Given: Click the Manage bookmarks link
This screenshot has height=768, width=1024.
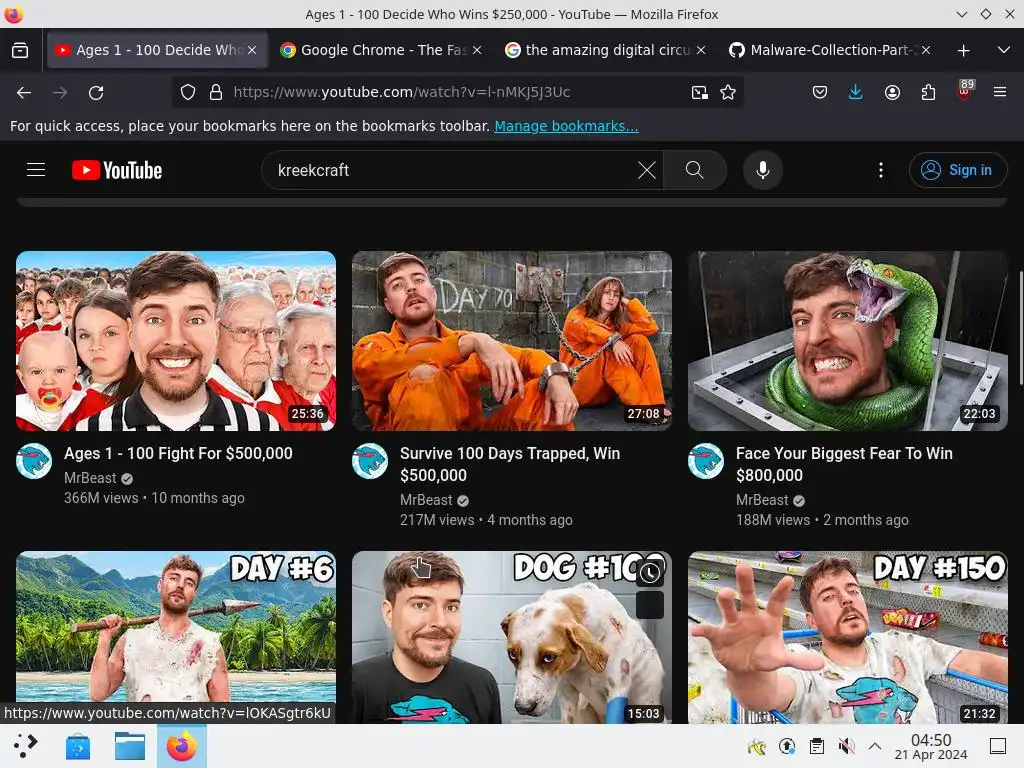Looking at the screenshot, I should pyautogui.click(x=566, y=126).
